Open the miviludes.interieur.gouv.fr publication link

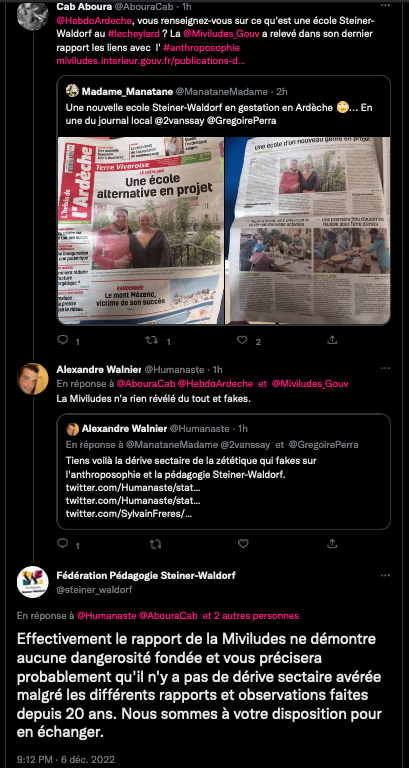point(151,62)
